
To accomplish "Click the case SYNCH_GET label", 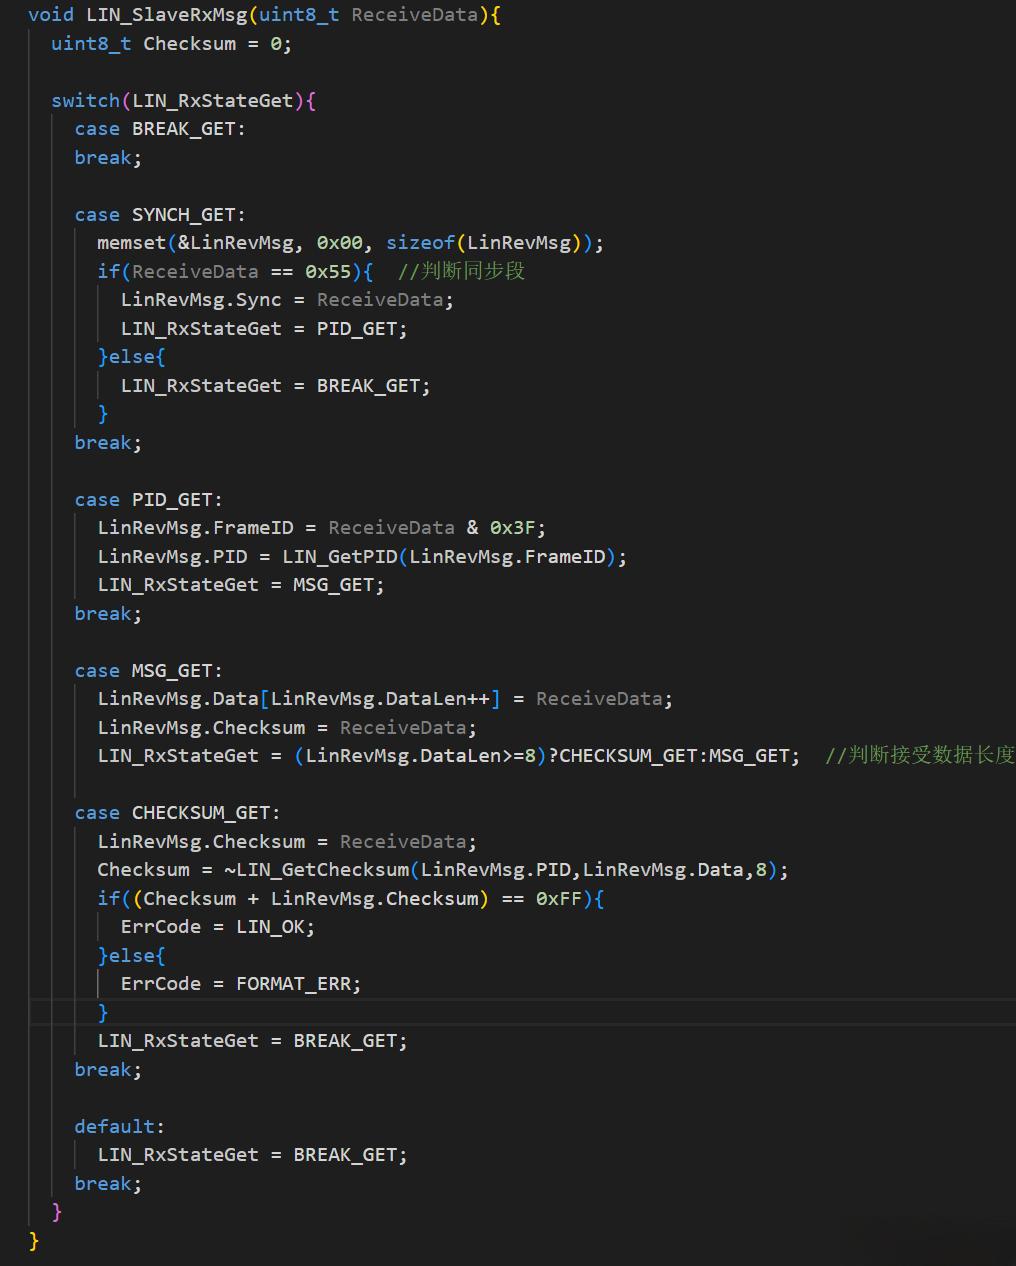I will click(x=159, y=215).
